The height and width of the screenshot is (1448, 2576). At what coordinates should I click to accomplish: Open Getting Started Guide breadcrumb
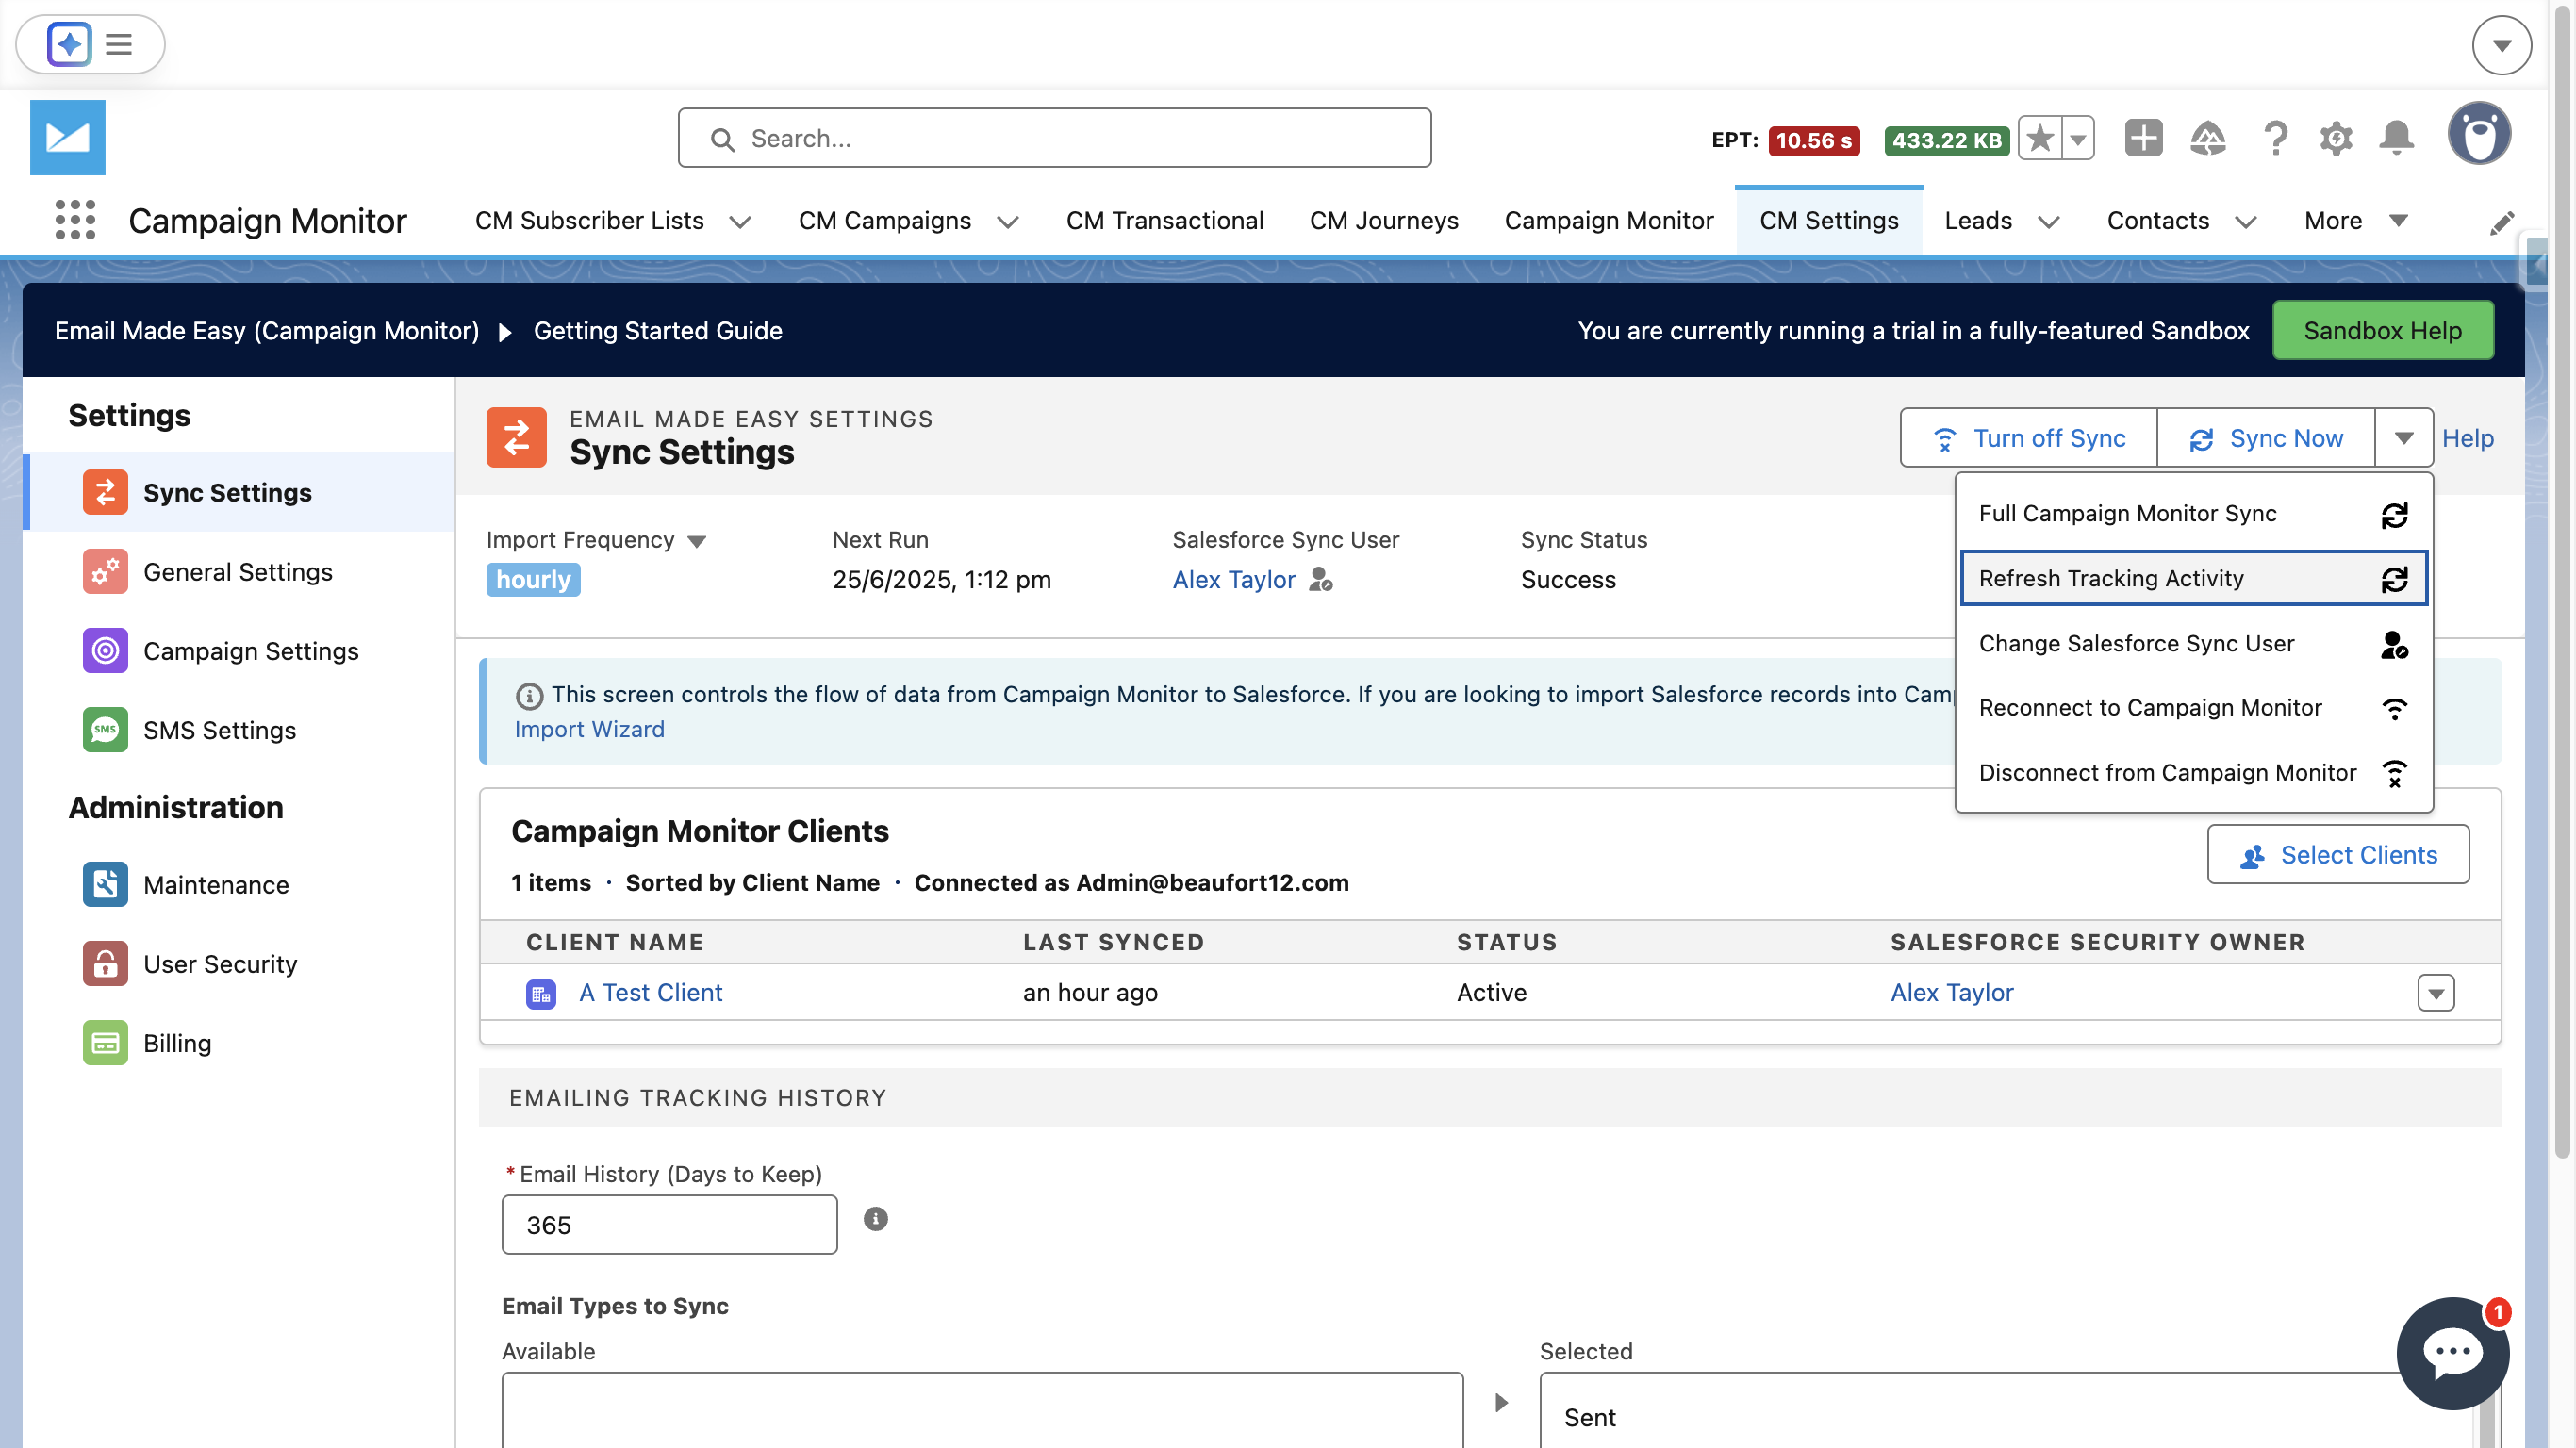click(x=657, y=330)
